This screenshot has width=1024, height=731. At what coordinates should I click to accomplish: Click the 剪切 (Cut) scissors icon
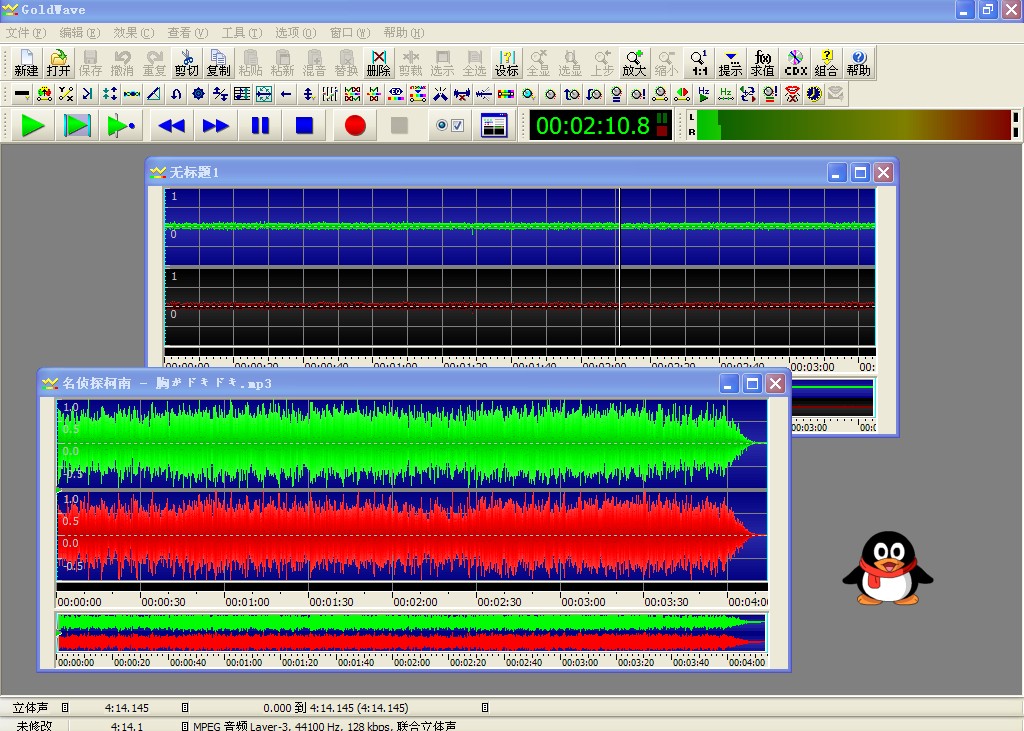point(186,63)
